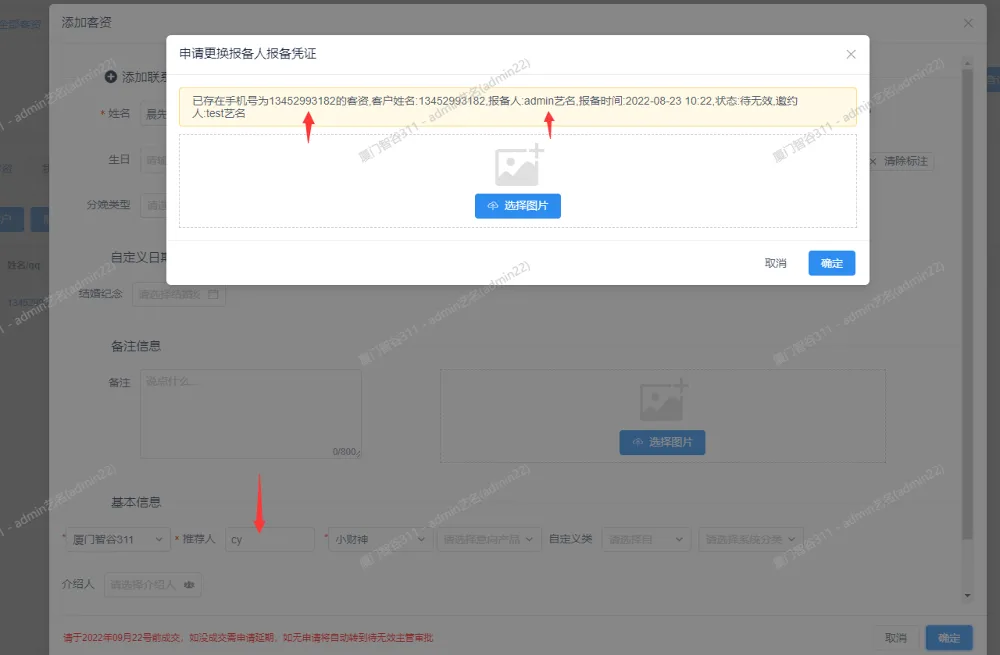This screenshot has width=1000, height=655.
Task: Click the background 选择图片 button beside 备注
Action: point(662,442)
